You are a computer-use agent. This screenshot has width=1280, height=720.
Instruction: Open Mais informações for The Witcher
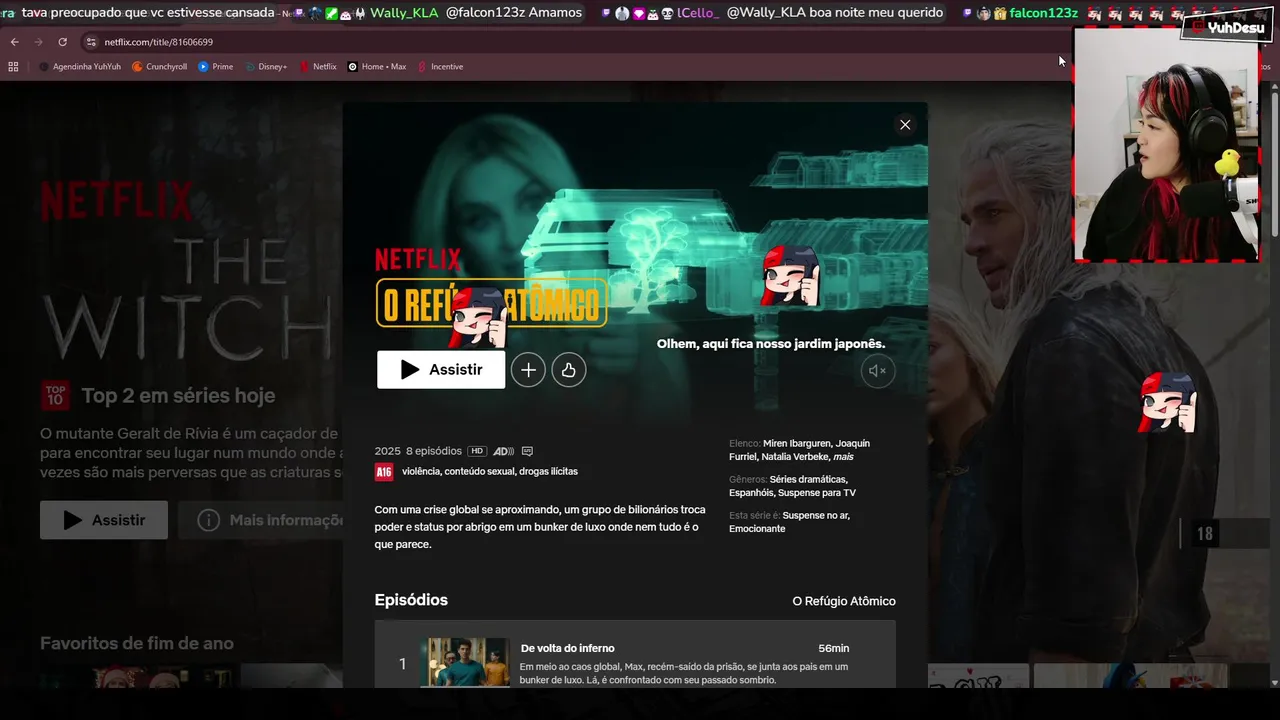(262, 520)
